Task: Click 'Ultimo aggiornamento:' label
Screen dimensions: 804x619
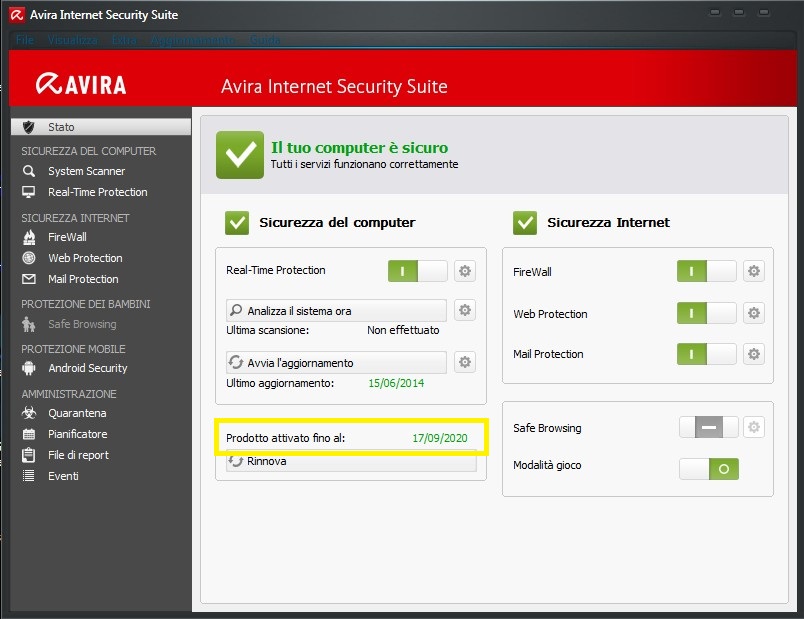Action: (x=280, y=383)
